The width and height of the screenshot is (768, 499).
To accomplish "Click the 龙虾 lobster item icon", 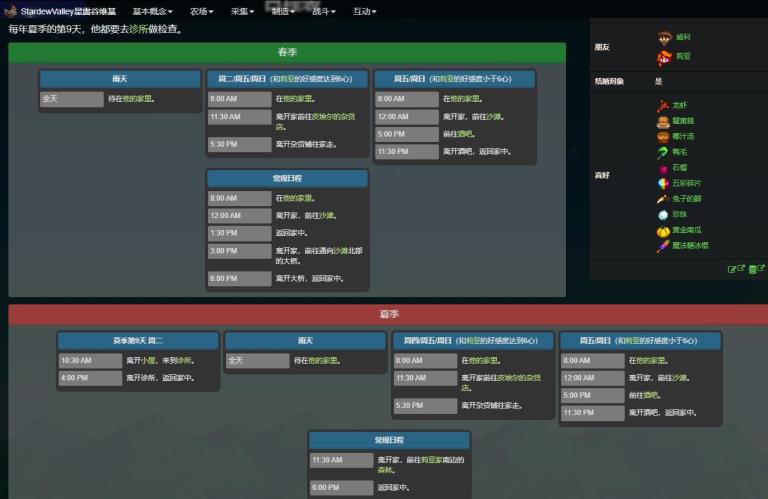I will point(663,105).
